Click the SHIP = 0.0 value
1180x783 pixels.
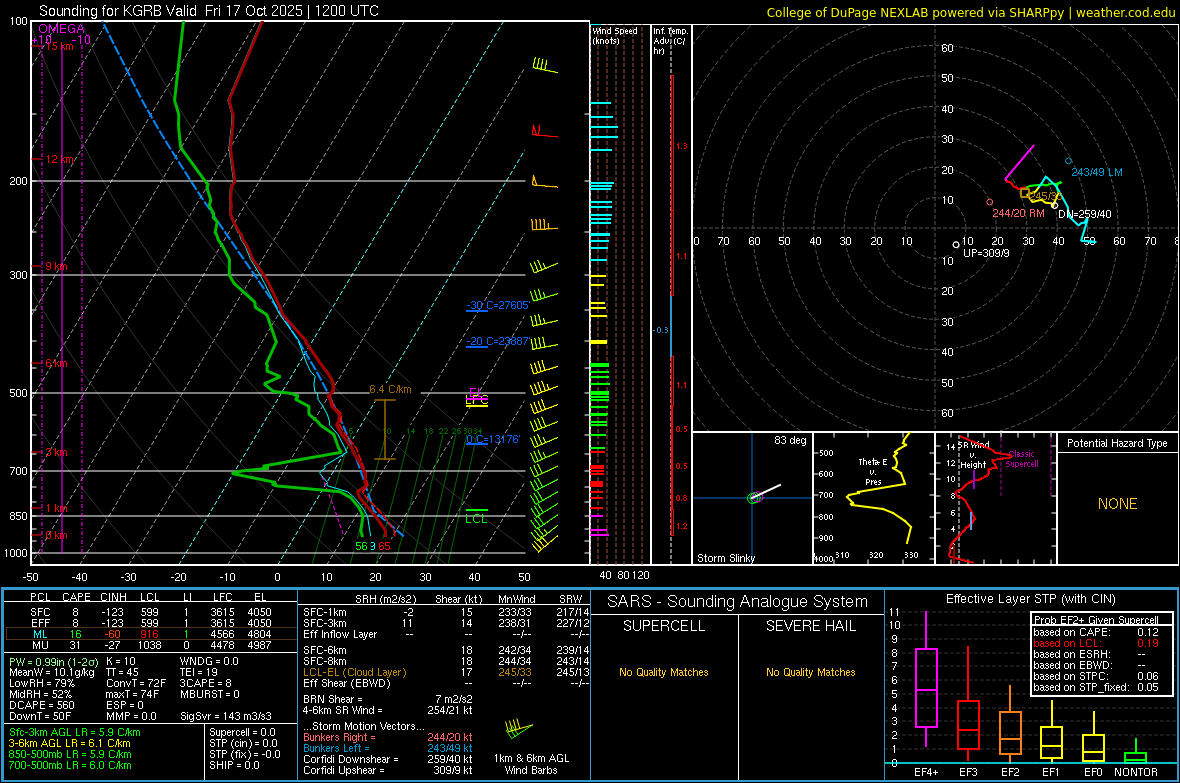click(x=234, y=765)
